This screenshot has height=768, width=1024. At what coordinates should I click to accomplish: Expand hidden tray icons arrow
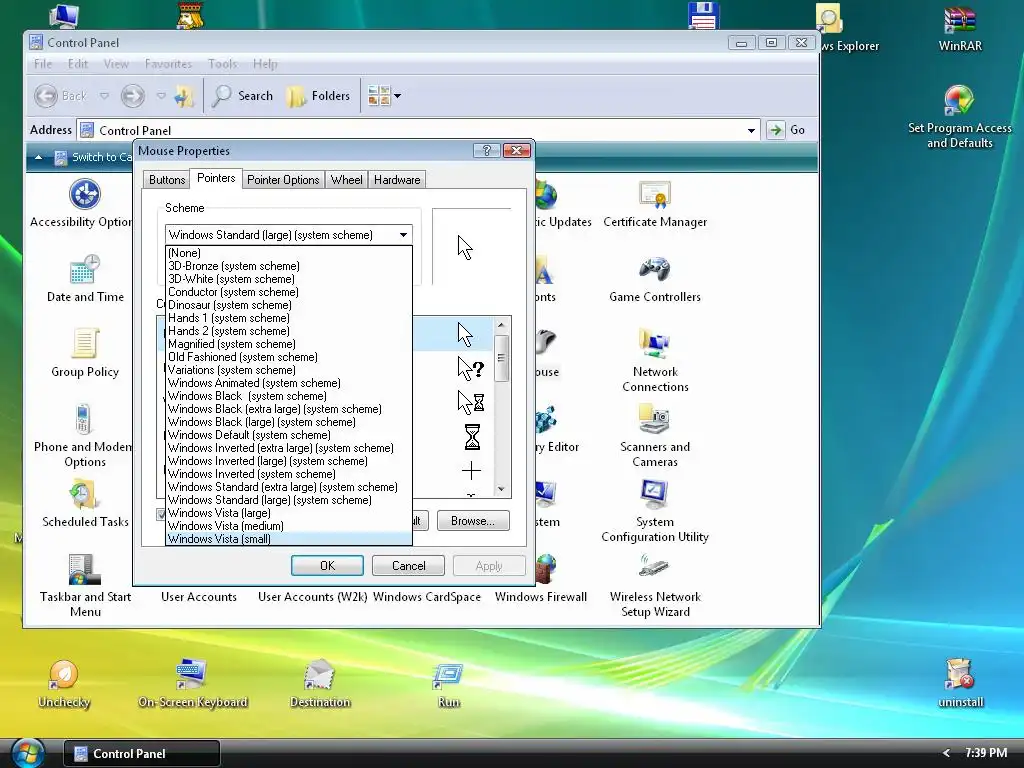click(946, 753)
